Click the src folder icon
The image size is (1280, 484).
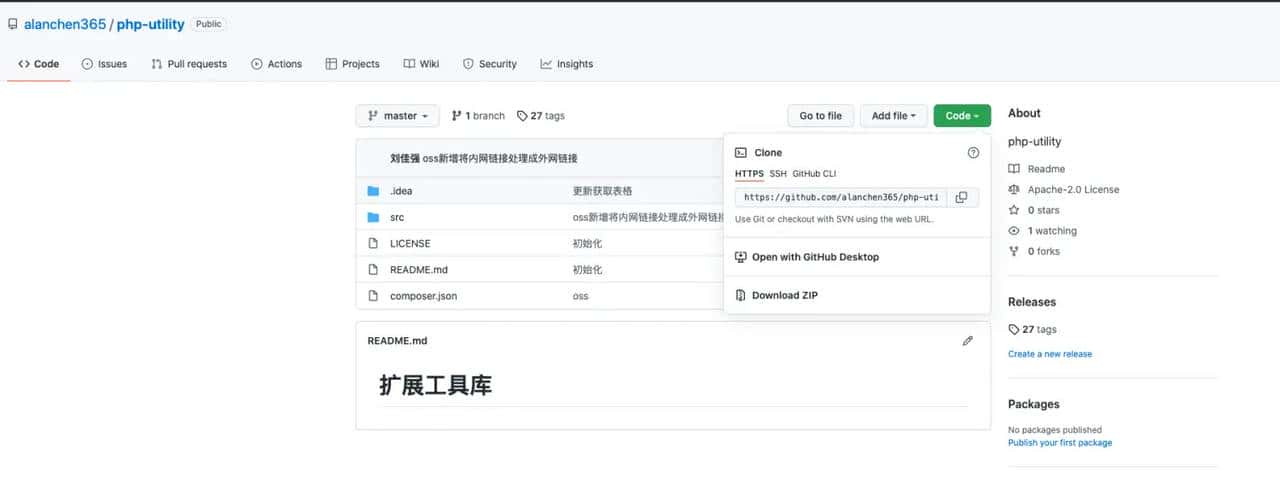[x=373, y=217]
